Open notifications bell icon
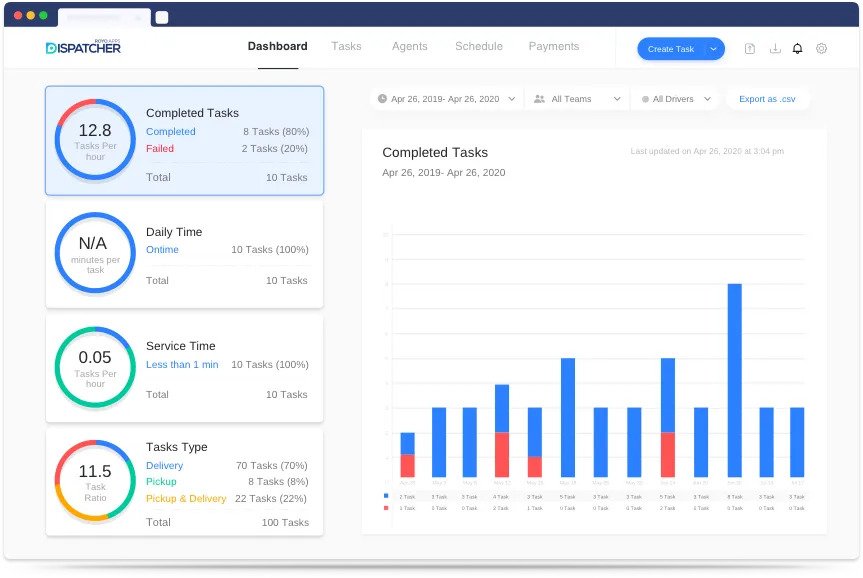Screen dimensions: 863x578 coord(797,48)
